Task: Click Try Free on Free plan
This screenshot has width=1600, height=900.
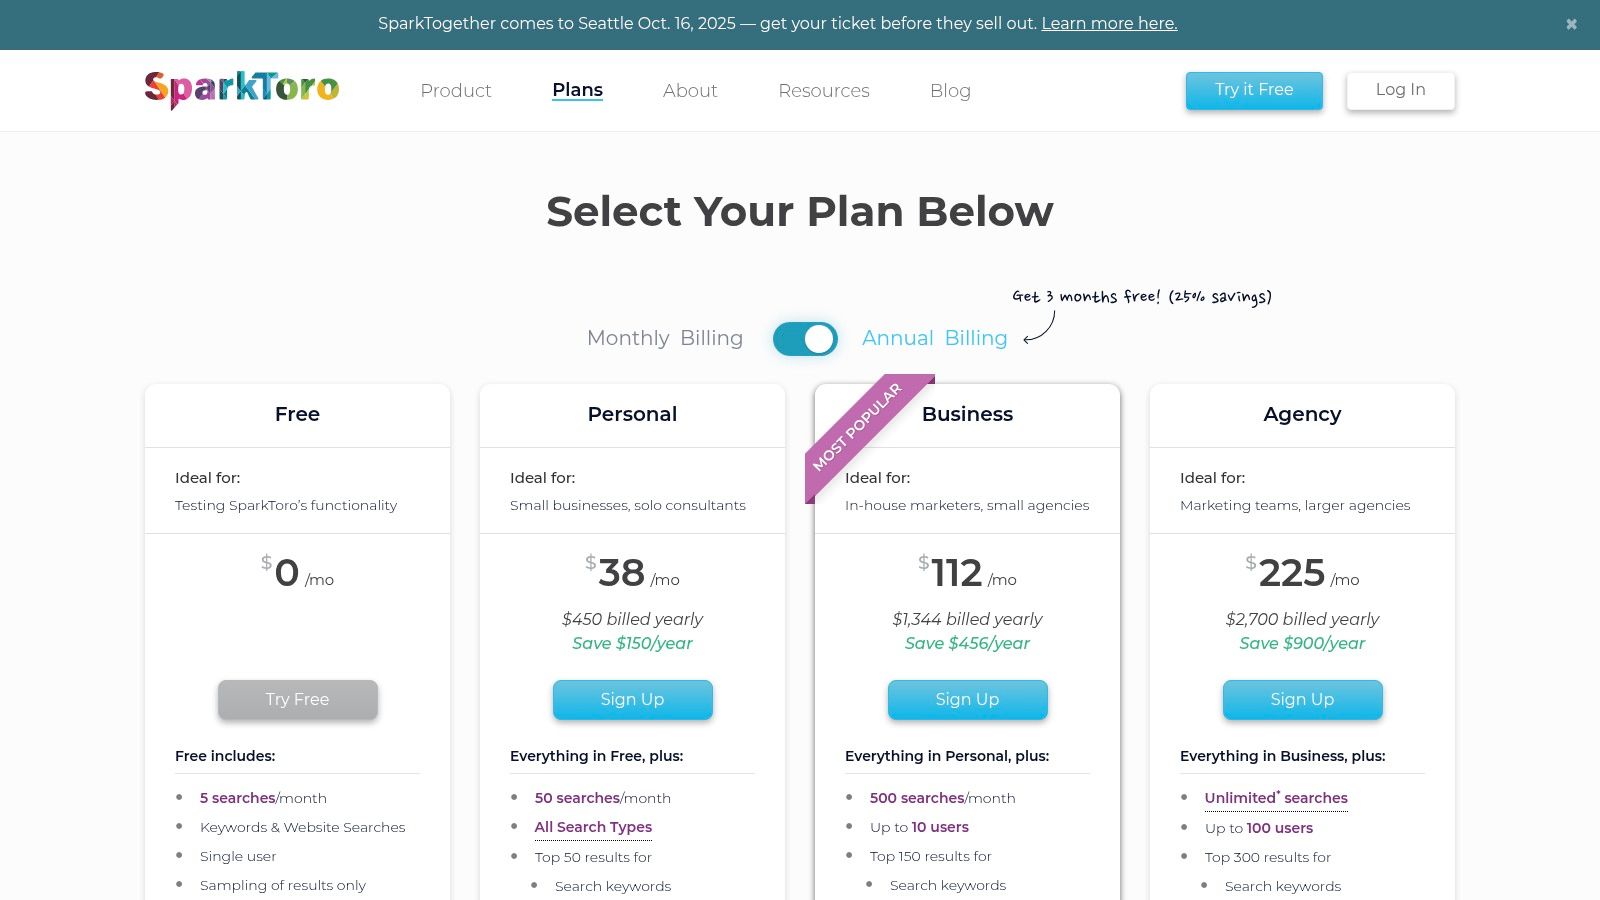Action: tap(298, 699)
